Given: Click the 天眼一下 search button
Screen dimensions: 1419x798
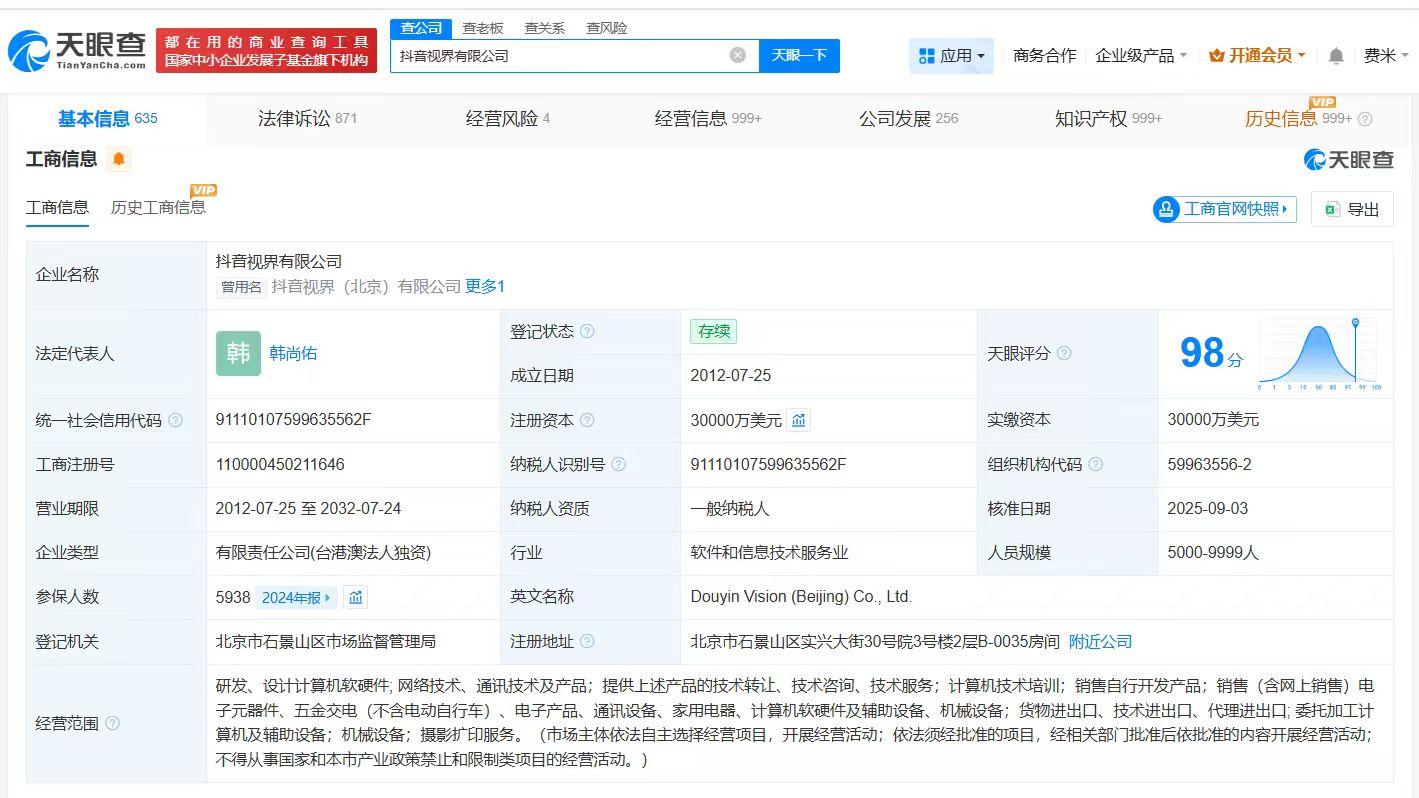Looking at the screenshot, I should (799, 56).
